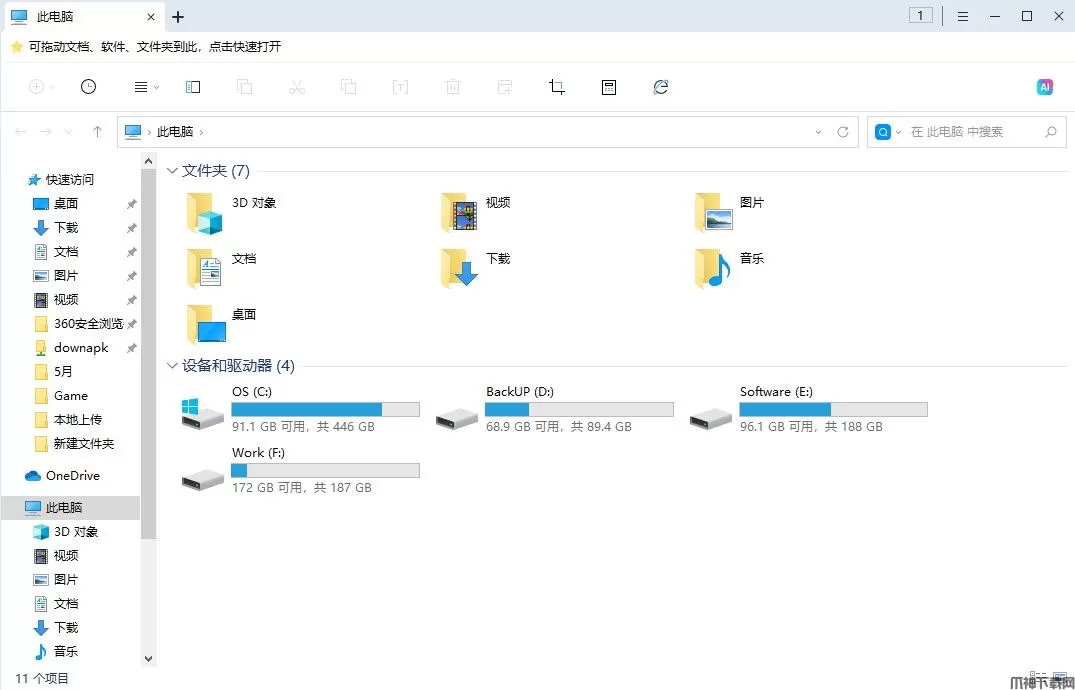This screenshot has height=690, width=1075.
Task: Go up one directory level arrow
Action: pos(97,132)
